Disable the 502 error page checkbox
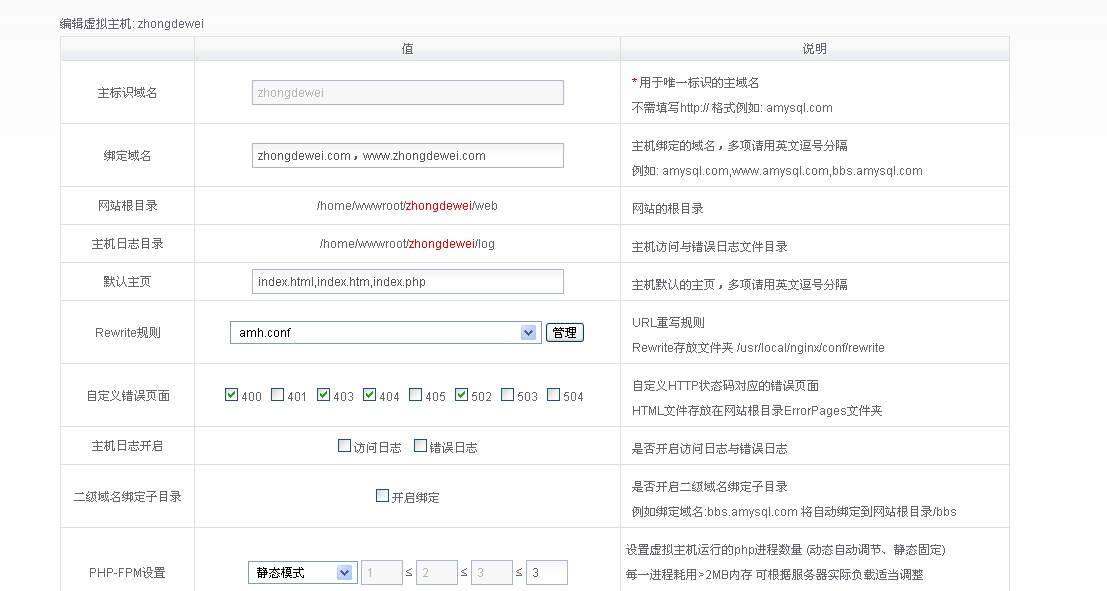Viewport: 1107px width, 591px height. click(x=461, y=395)
